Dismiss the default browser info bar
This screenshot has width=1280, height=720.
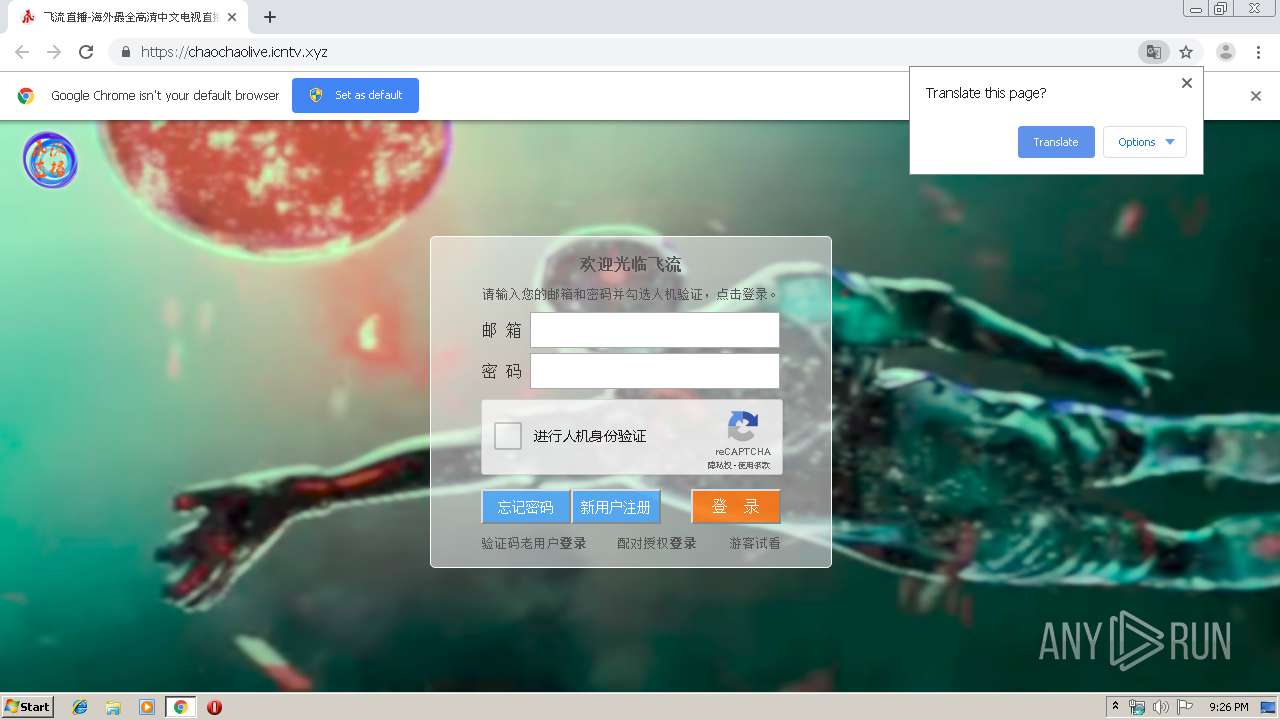pos(1256,96)
